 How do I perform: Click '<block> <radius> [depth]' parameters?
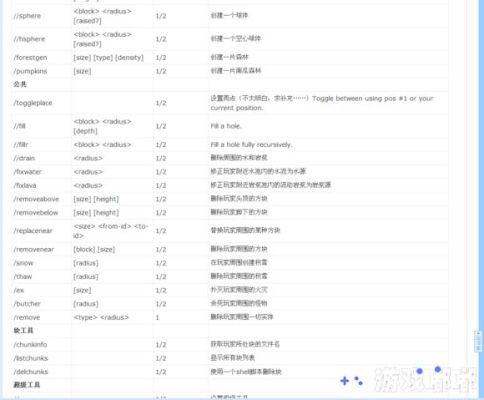click(x=102, y=126)
